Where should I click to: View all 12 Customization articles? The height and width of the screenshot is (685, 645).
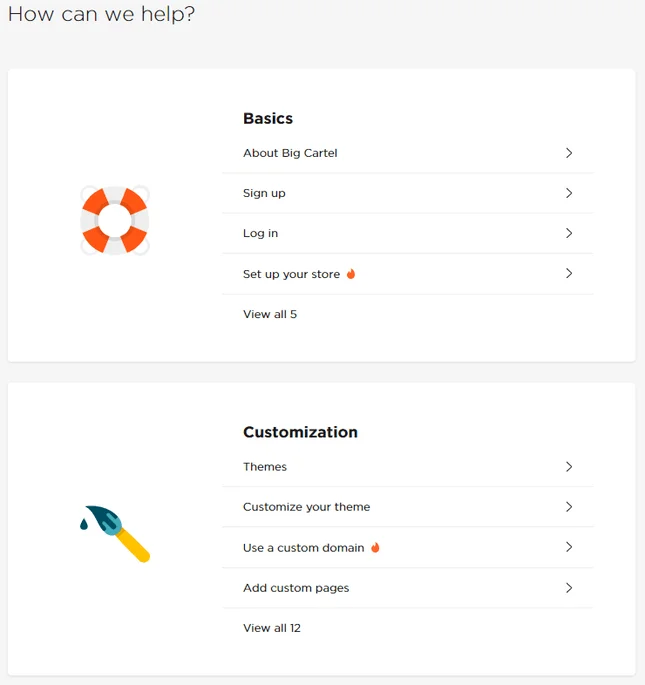point(272,628)
